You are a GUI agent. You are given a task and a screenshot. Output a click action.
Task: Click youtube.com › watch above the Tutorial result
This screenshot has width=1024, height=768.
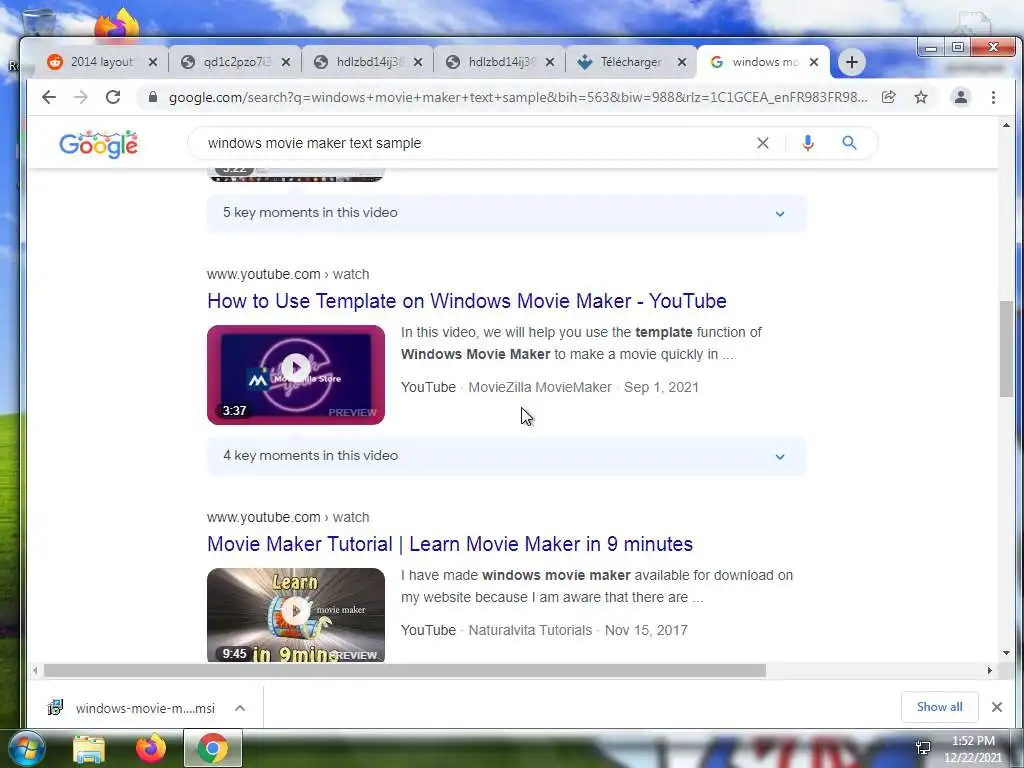tap(288, 517)
